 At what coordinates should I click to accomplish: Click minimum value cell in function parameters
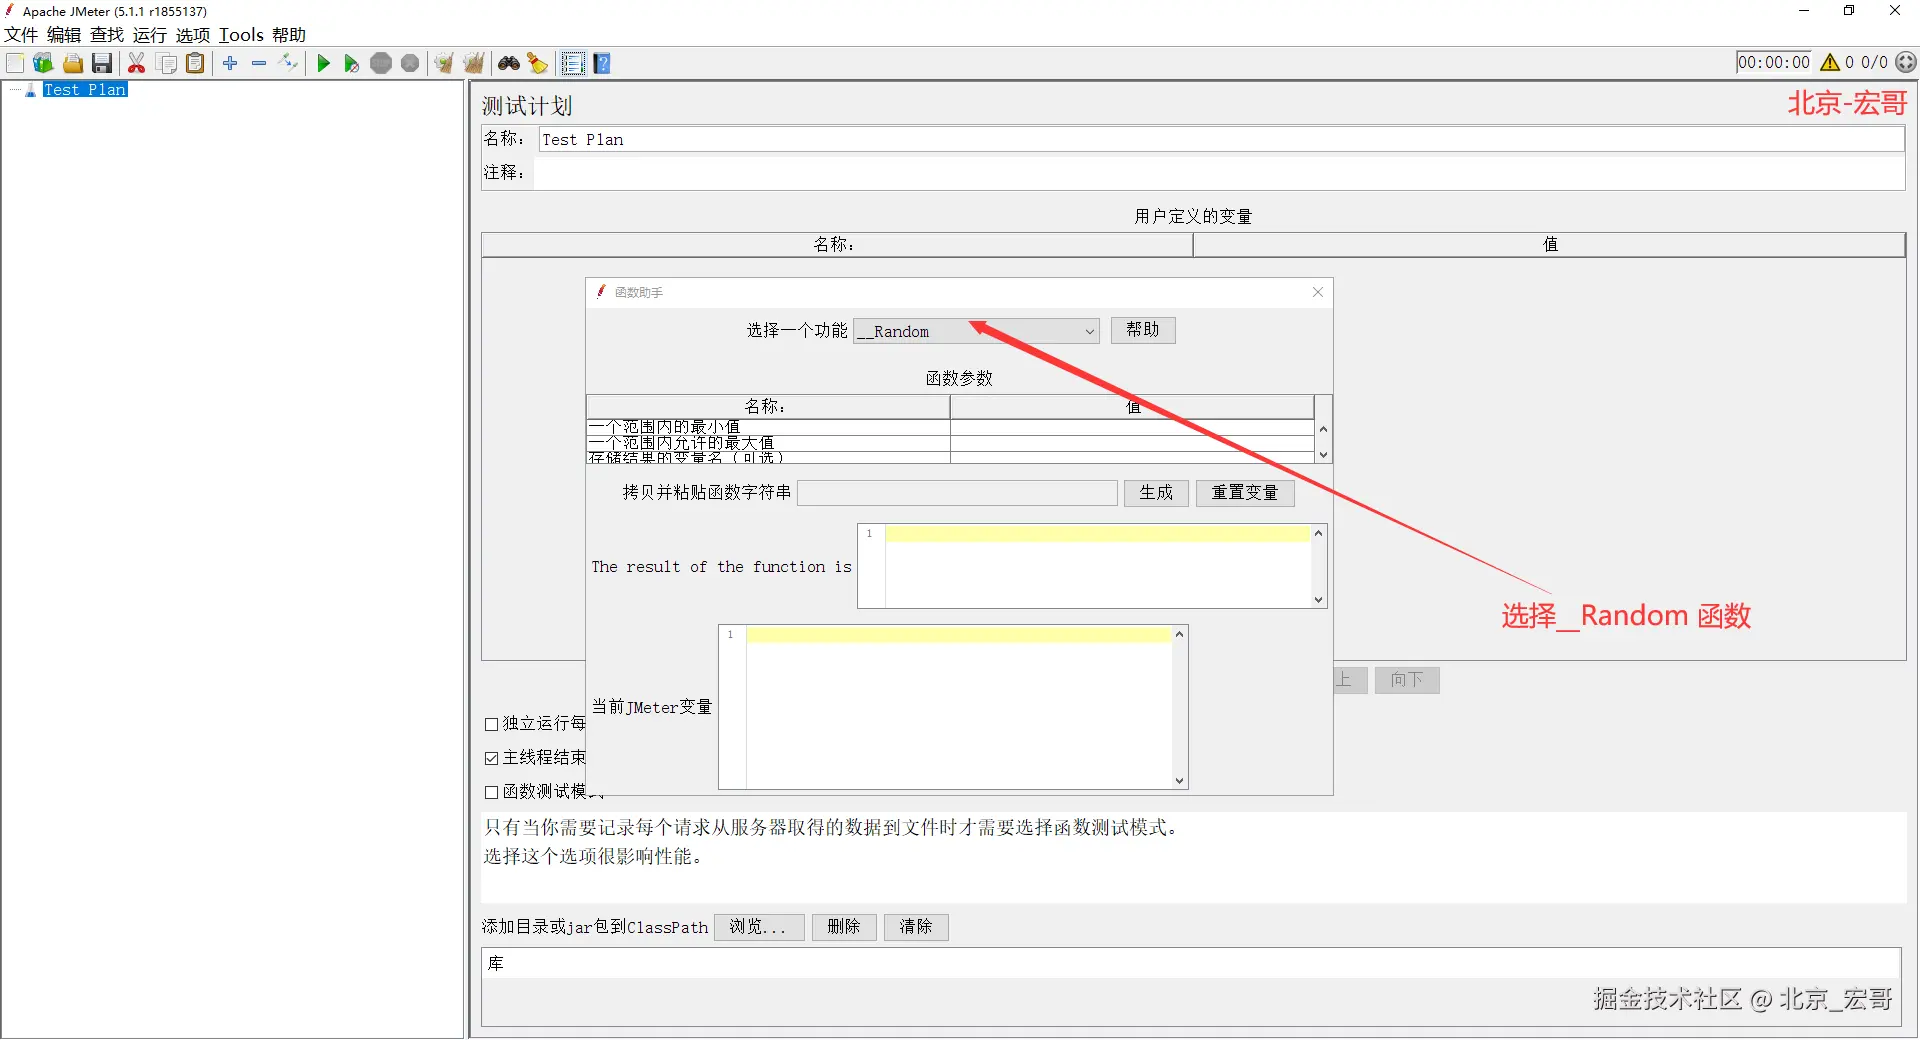coord(1131,427)
